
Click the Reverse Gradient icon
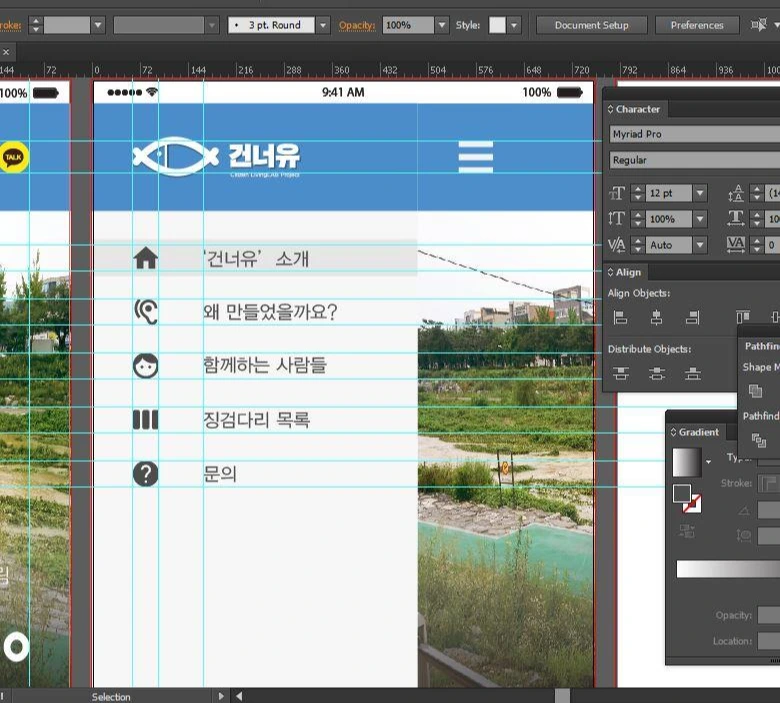coord(687,531)
